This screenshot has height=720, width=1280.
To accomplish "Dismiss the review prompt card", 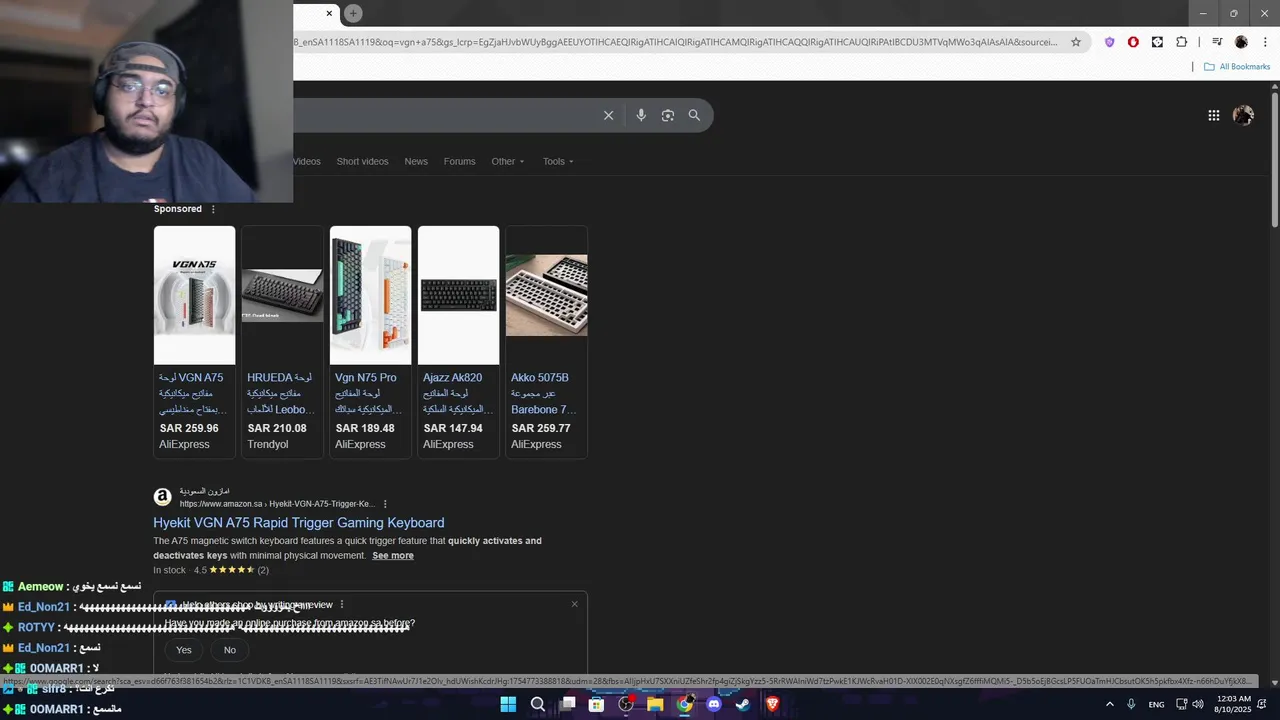I will pyautogui.click(x=575, y=604).
